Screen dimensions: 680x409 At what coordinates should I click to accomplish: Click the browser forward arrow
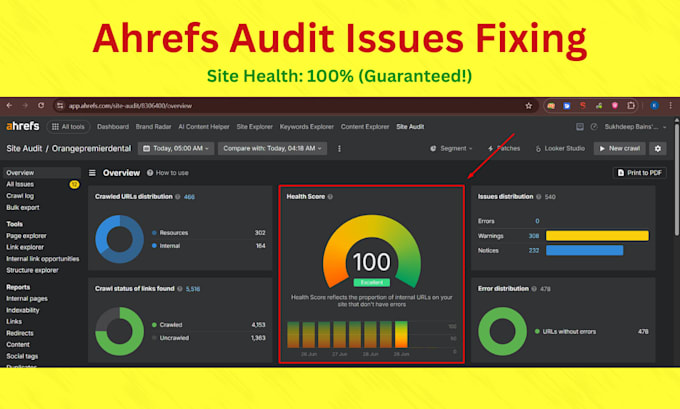pyautogui.click(x=25, y=105)
